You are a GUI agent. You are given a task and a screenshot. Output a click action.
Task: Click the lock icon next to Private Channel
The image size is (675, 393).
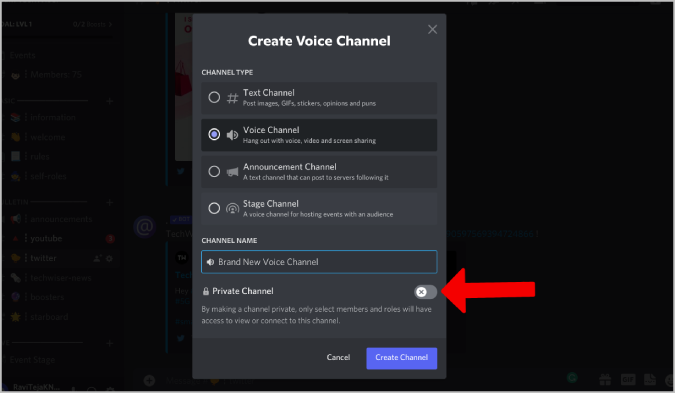pyautogui.click(x=206, y=291)
